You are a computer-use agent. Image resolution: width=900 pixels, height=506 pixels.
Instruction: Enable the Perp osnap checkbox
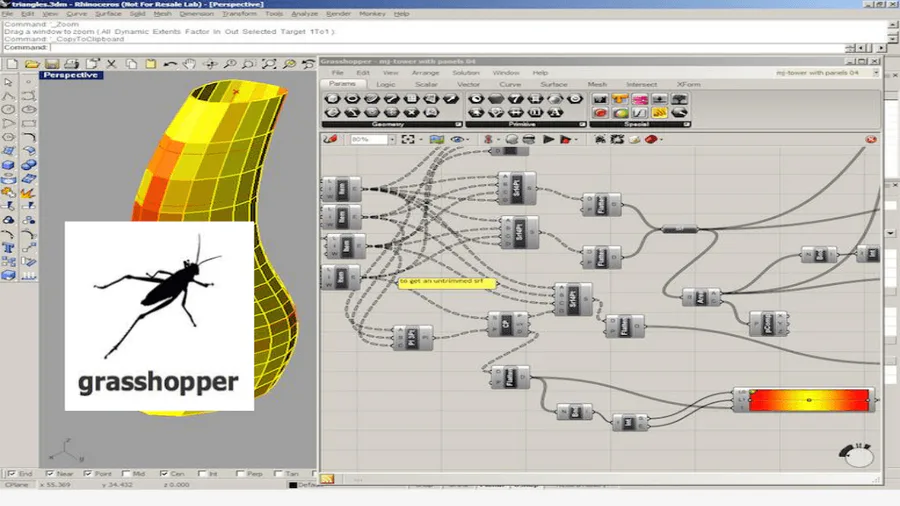pyautogui.click(x=240, y=474)
